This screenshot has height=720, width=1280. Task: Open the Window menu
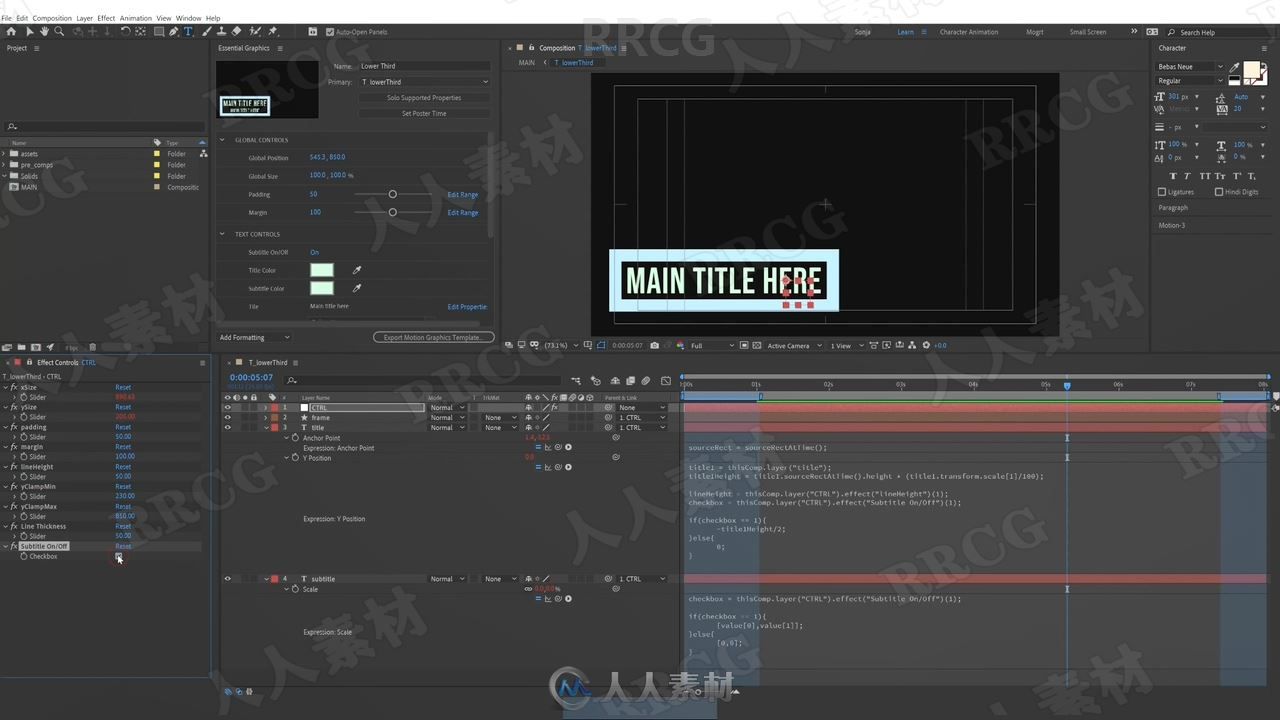(188, 18)
